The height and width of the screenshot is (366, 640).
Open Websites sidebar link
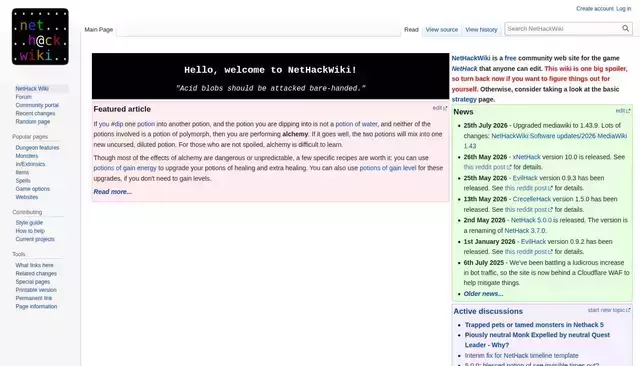coord(27,197)
